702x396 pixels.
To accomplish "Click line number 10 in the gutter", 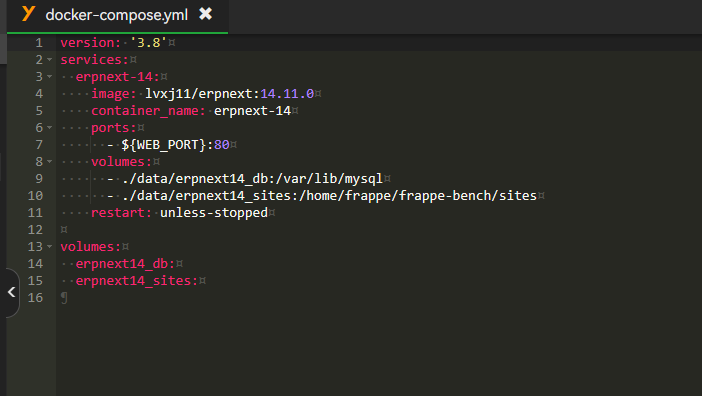I will (x=35, y=196).
